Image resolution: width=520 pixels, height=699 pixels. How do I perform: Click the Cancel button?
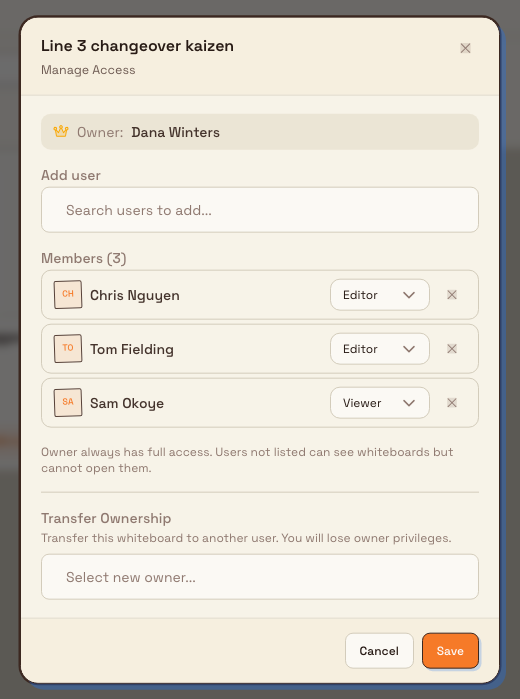(x=379, y=651)
